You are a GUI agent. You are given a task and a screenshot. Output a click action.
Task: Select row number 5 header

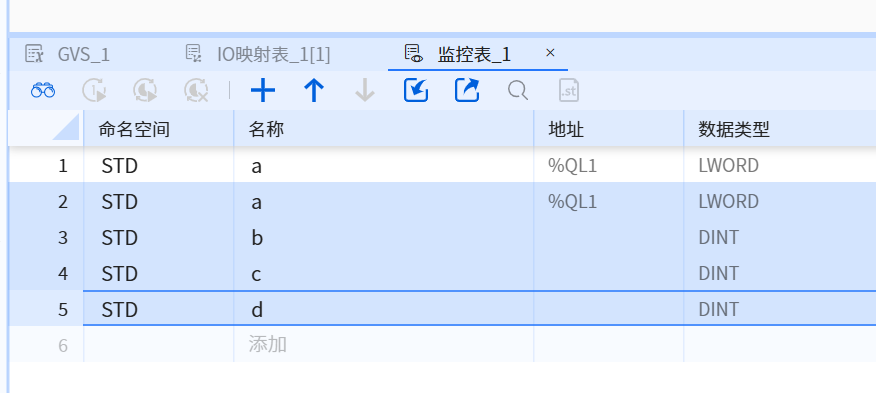point(46,309)
